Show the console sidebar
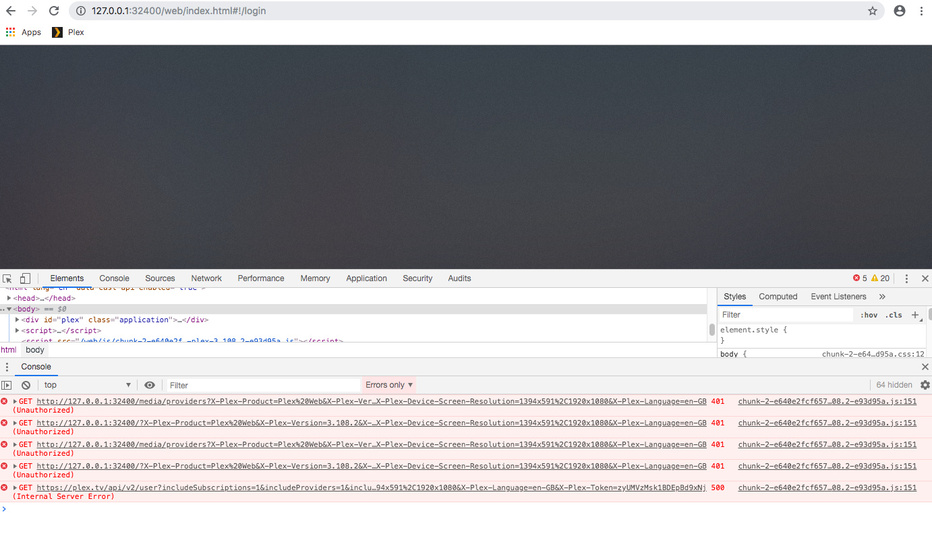932x536 pixels. [x=7, y=385]
